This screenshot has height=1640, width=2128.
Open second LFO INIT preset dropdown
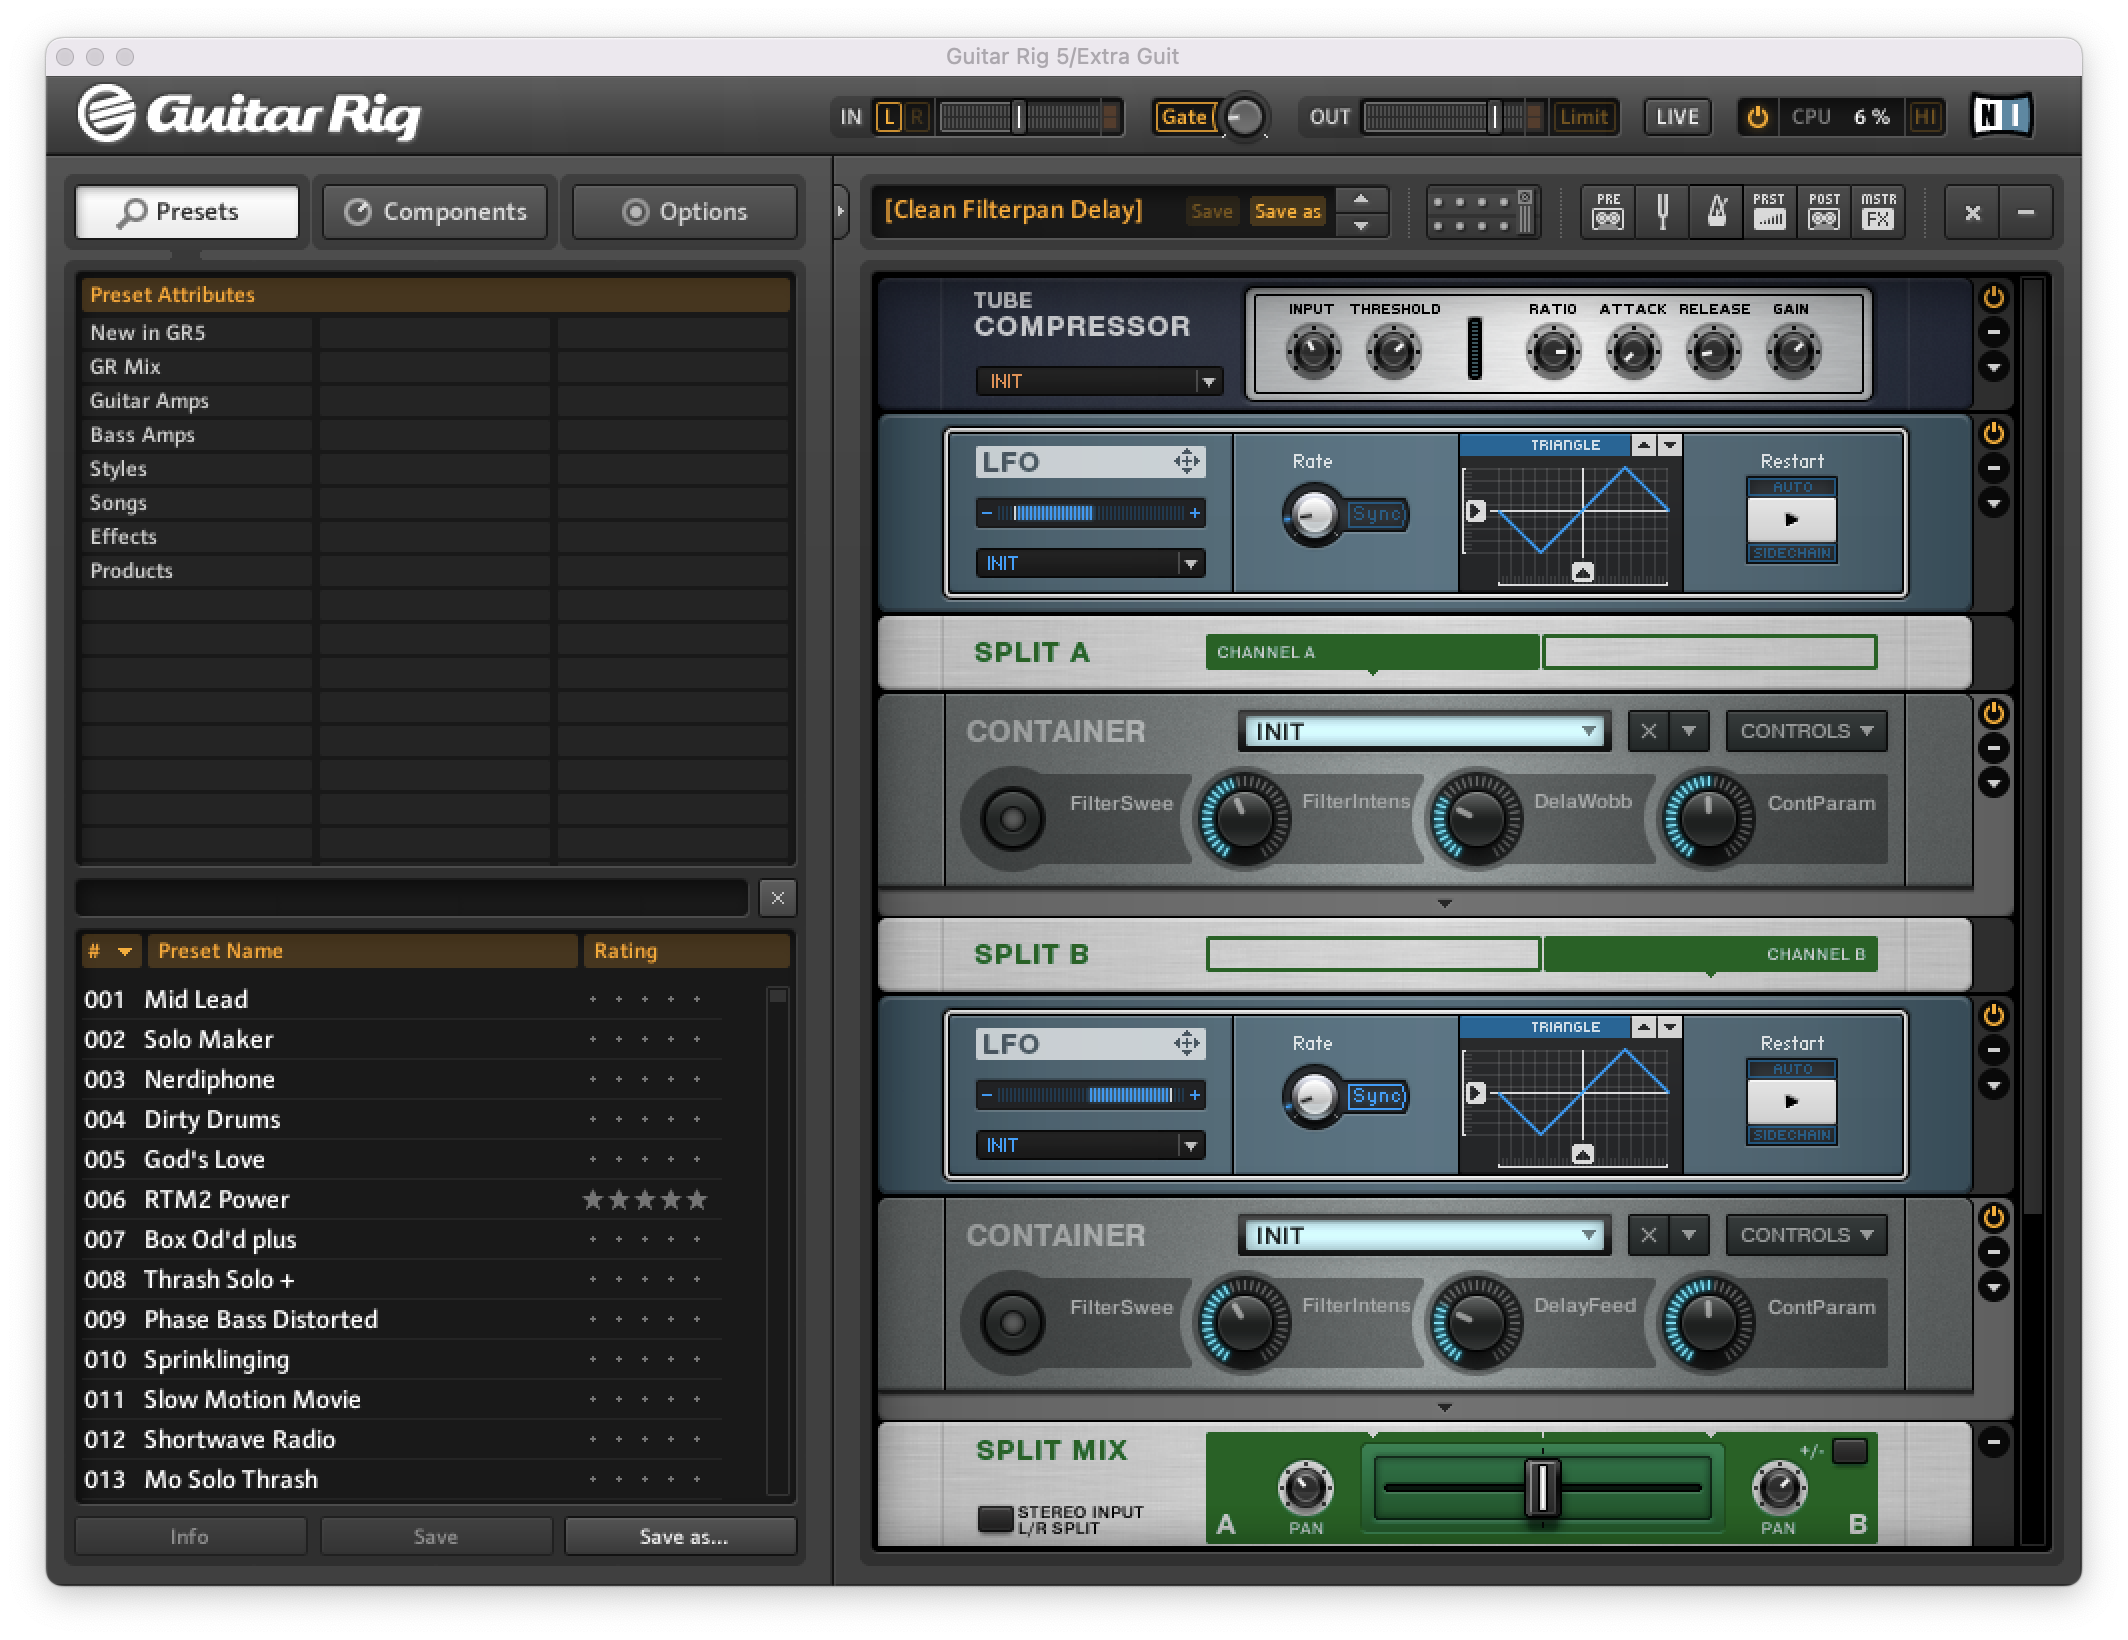click(1090, 1145)
